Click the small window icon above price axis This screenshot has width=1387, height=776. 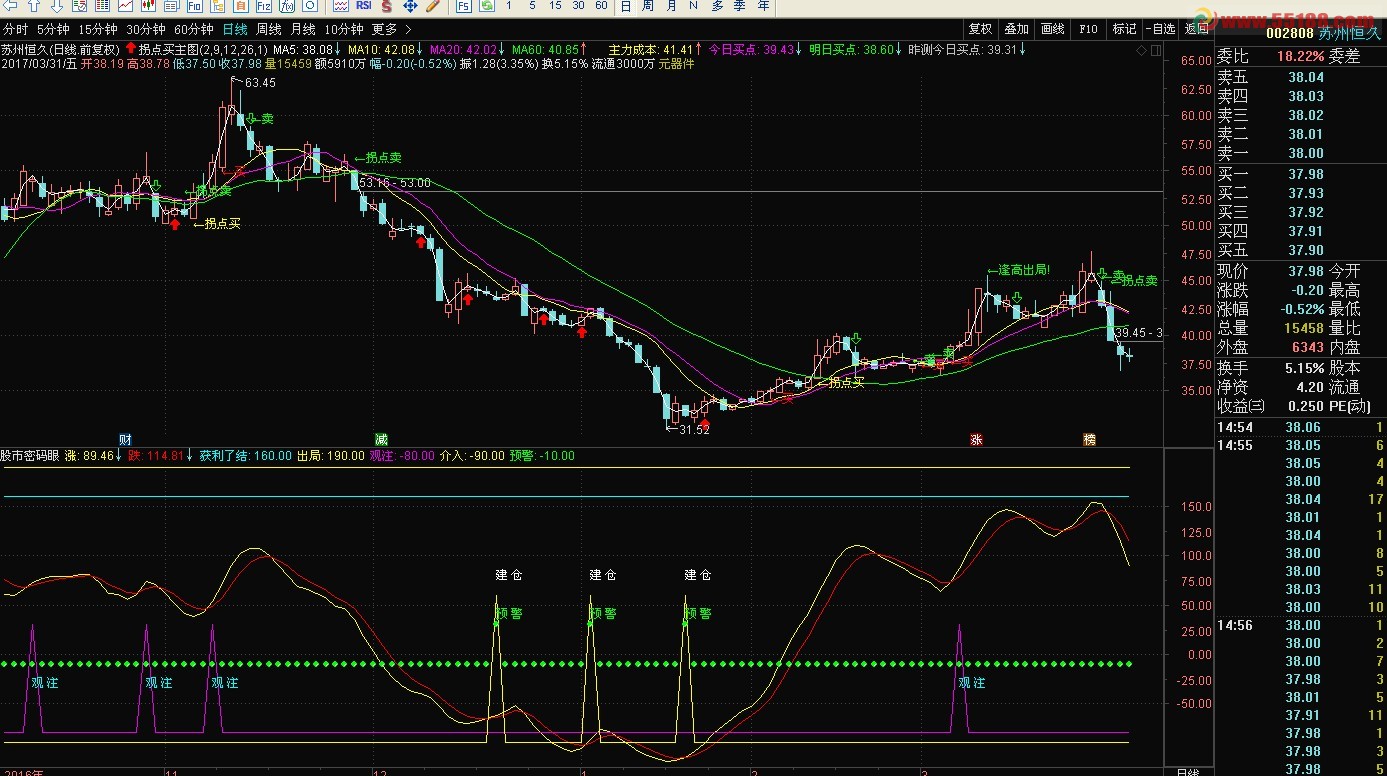tap(1156, 48)
